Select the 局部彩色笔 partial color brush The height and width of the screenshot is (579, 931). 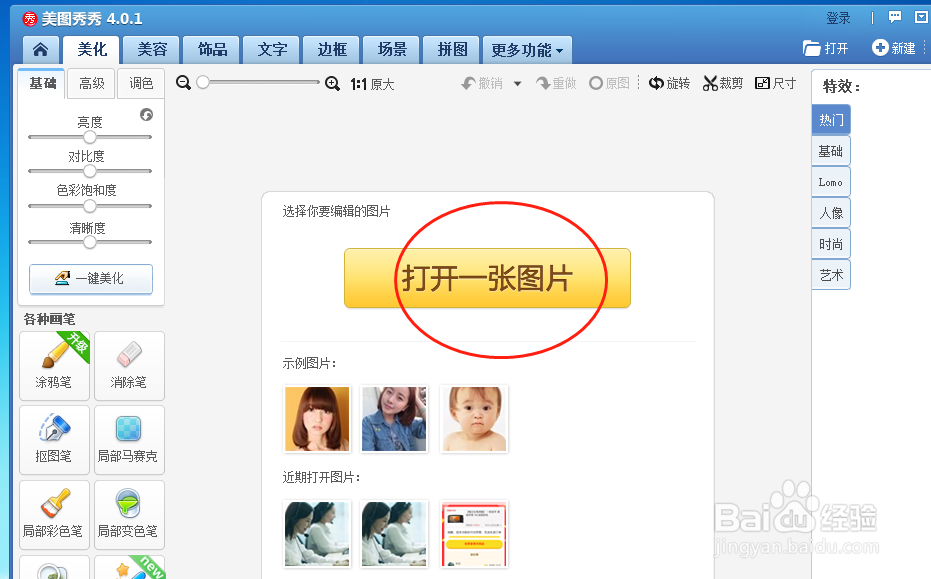[54, 515]
